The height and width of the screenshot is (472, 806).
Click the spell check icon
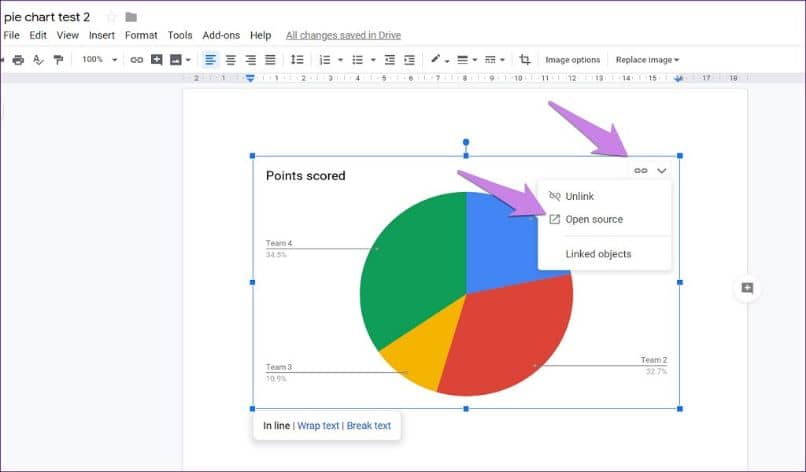(x=38, y=60)
